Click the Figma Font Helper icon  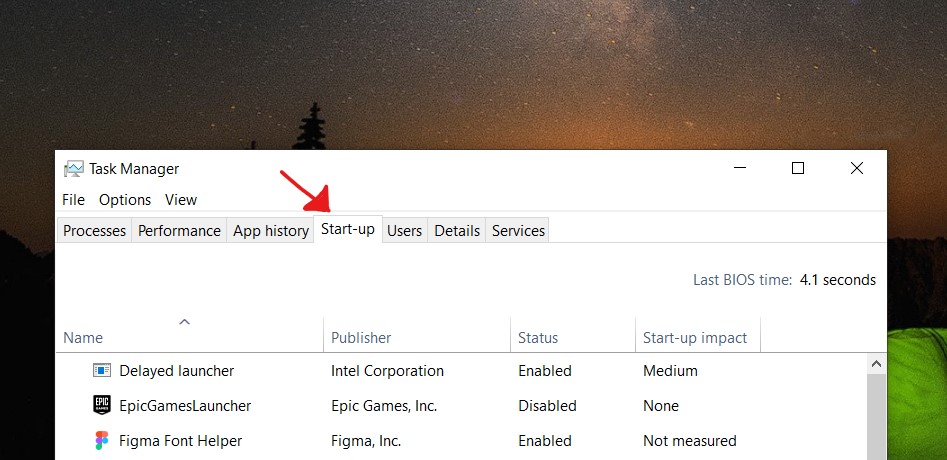point(101,441)
